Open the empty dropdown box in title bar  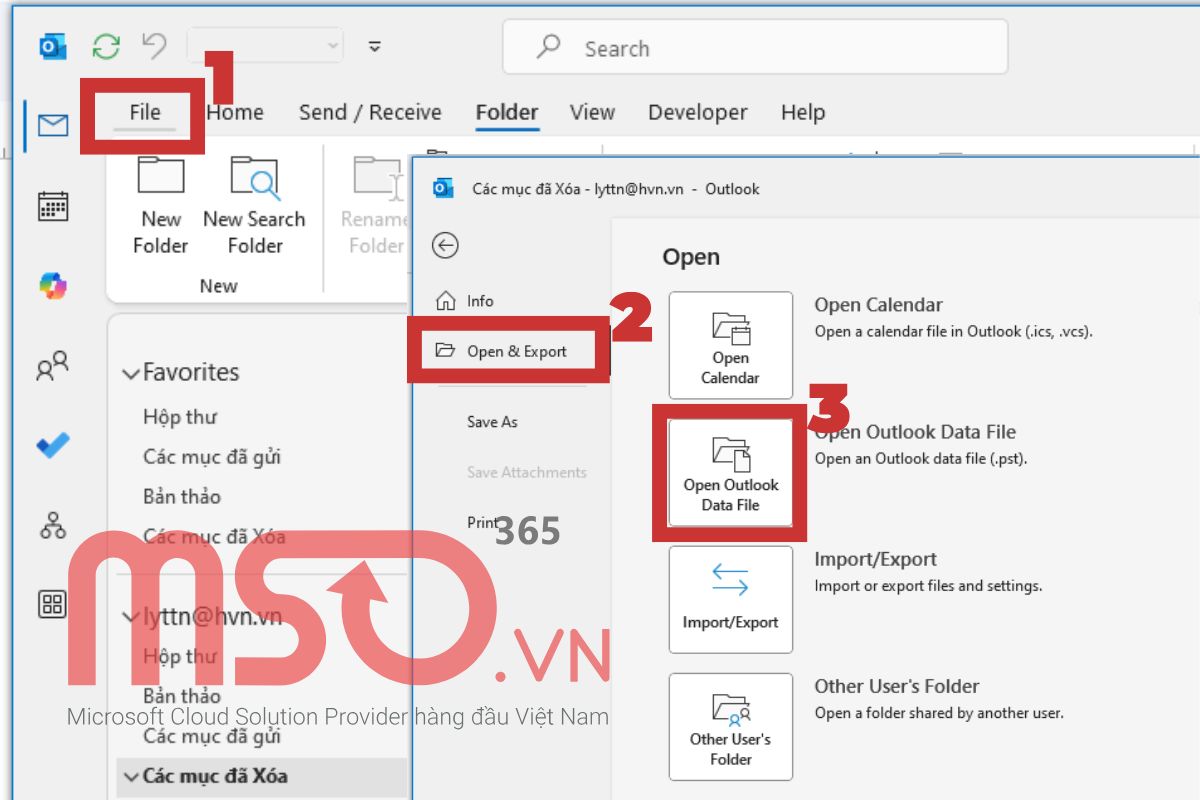click(265, 46)
